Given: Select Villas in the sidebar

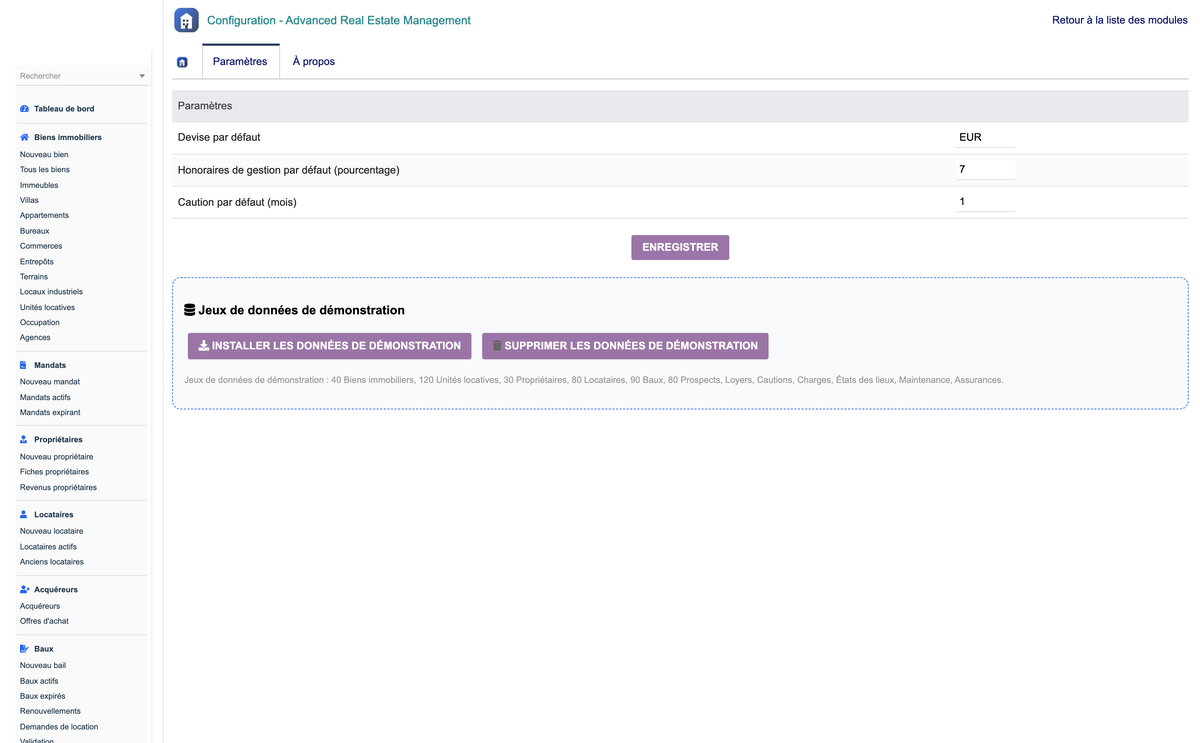Looking at the screenshot, I should click(x=29, y=200).
